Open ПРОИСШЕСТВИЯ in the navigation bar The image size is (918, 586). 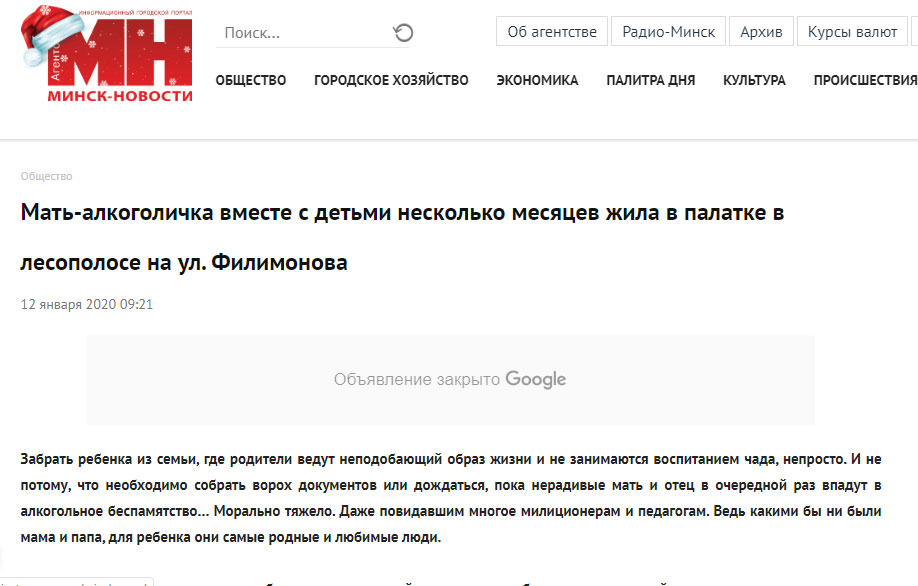tap(864, 80)
